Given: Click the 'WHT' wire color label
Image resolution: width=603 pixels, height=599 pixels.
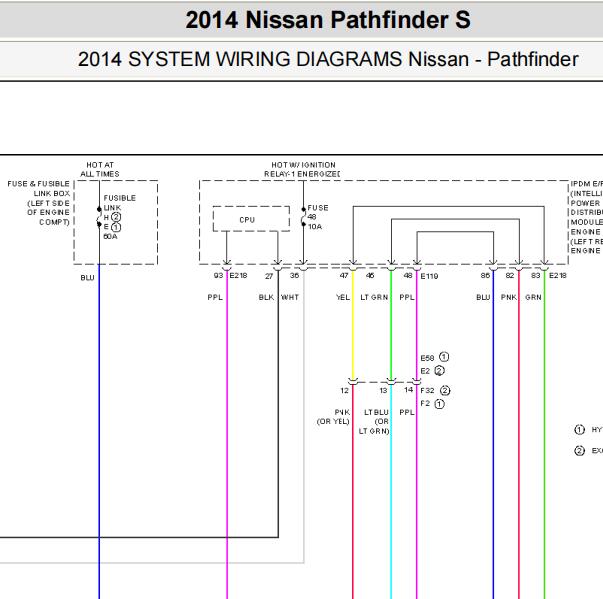Looking at the screenshot, I should (290, 298).
